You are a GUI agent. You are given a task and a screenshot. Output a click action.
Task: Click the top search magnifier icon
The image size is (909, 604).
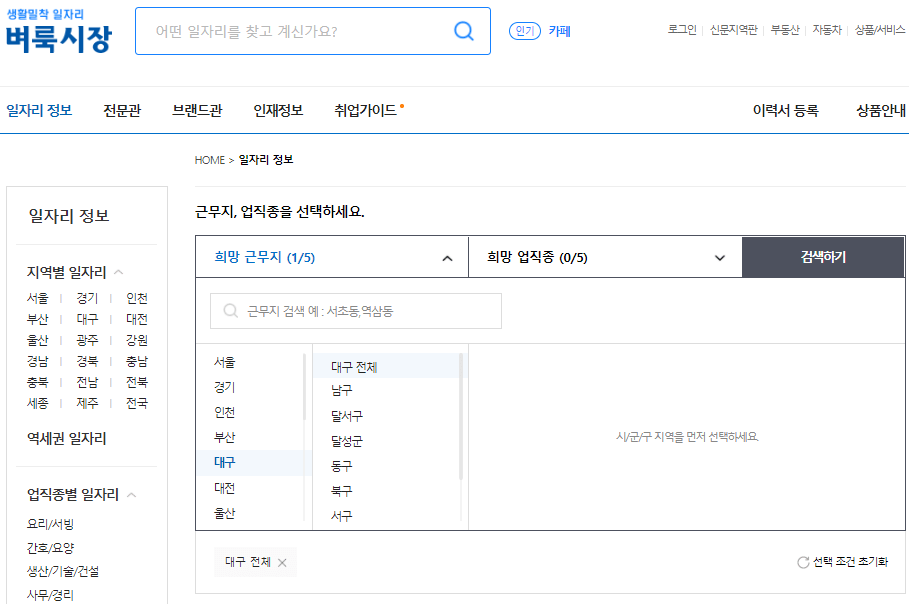(462, 31)
